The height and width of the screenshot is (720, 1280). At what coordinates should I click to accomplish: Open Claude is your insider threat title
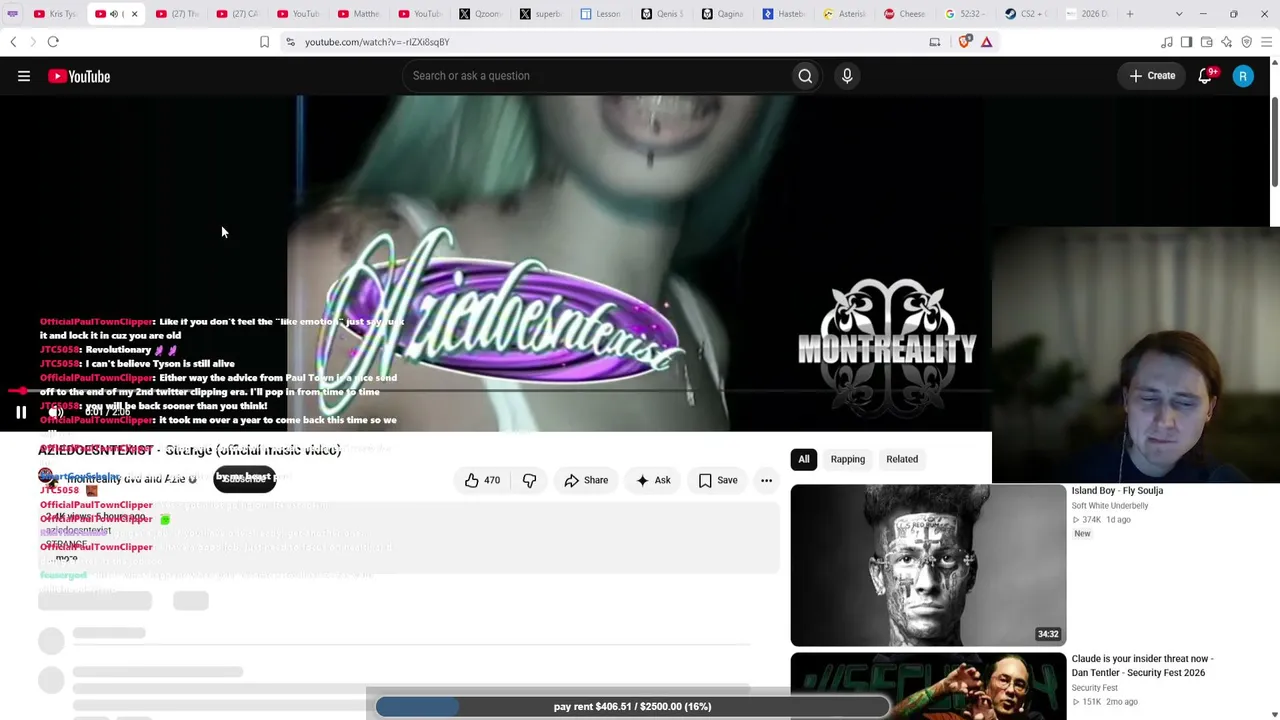pyautogui.click(x=1142, y=666)
